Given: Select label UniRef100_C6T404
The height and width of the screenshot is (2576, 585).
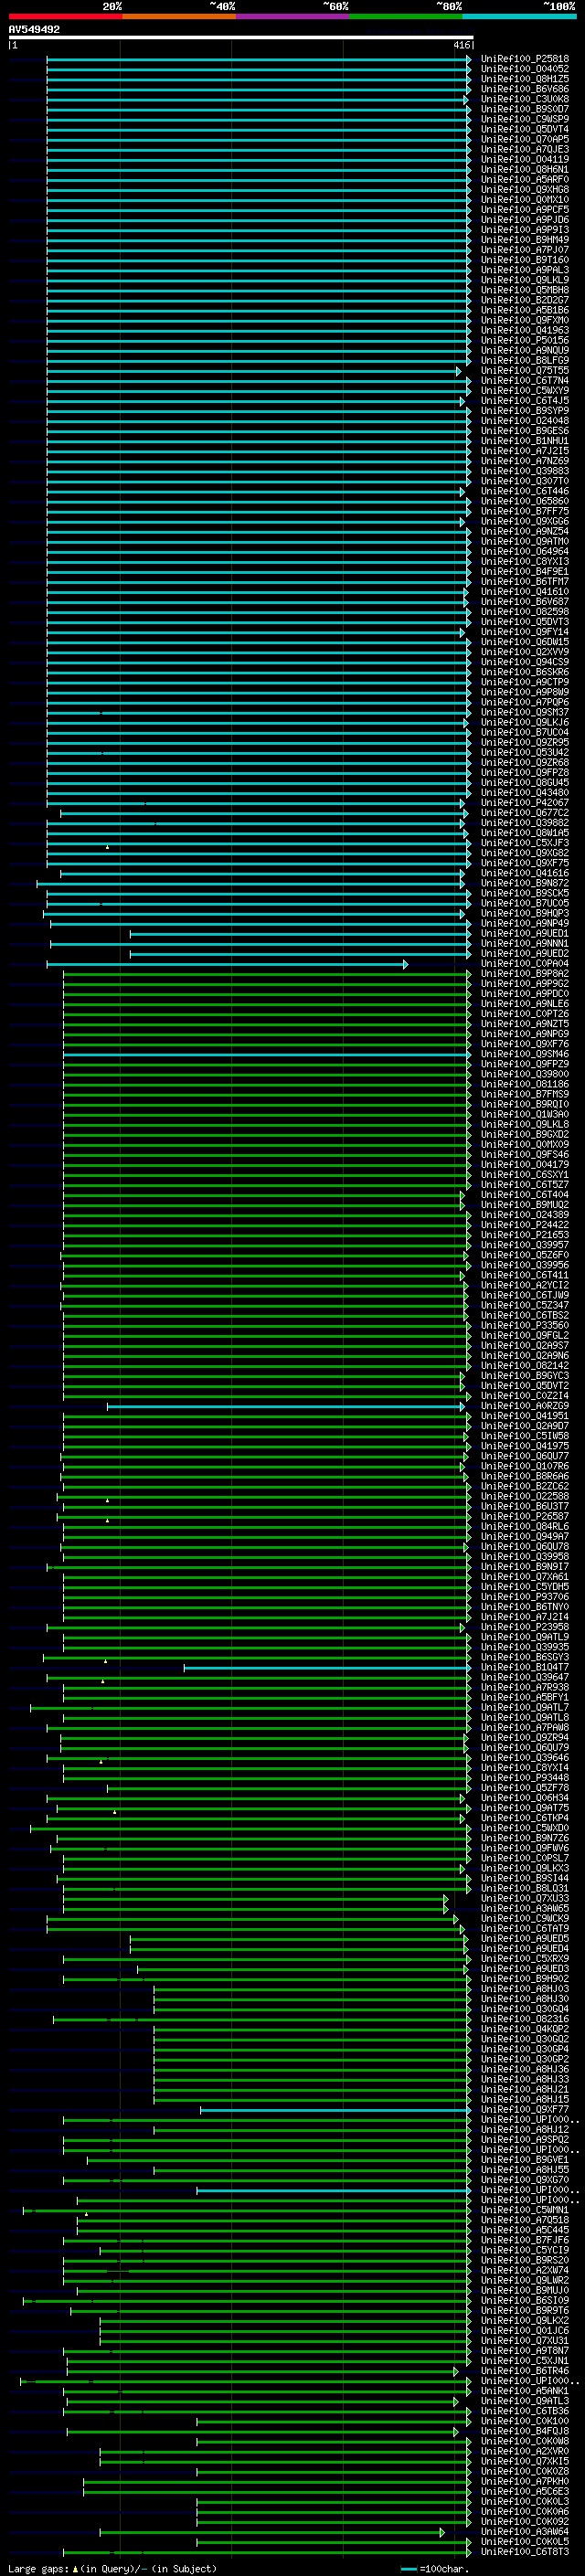Looking at the screenshot, I should click(x=525, y=1195).
